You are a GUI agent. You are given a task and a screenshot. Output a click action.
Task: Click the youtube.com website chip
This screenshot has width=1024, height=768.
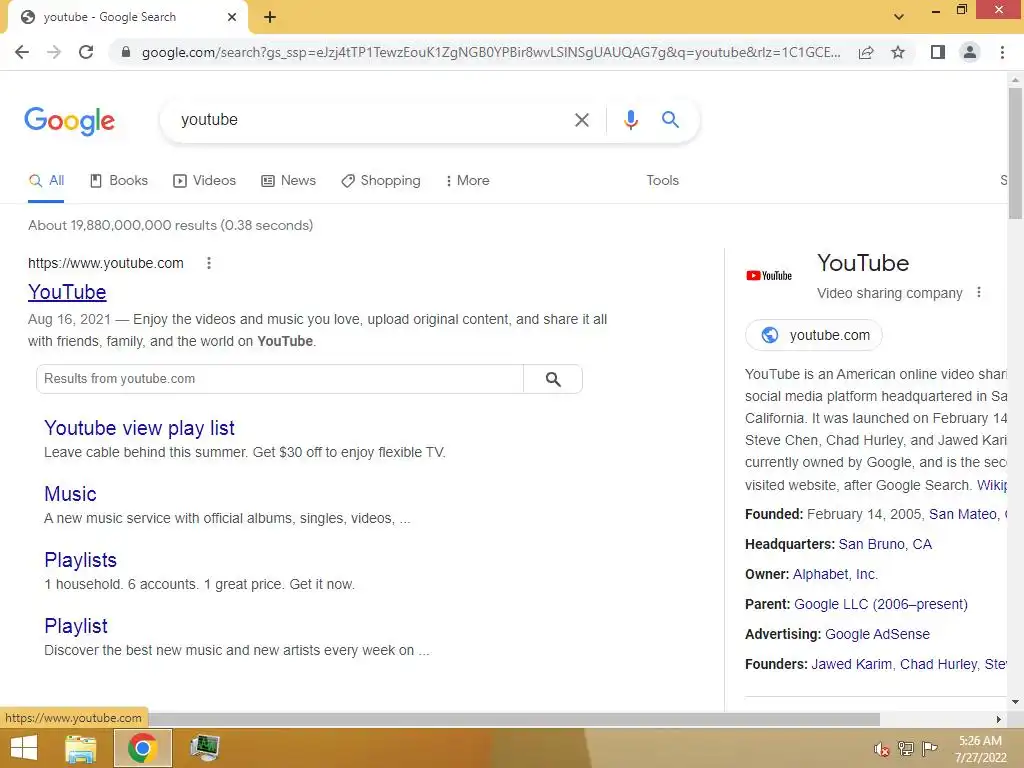pyautogui.click(x=814, y=335)
